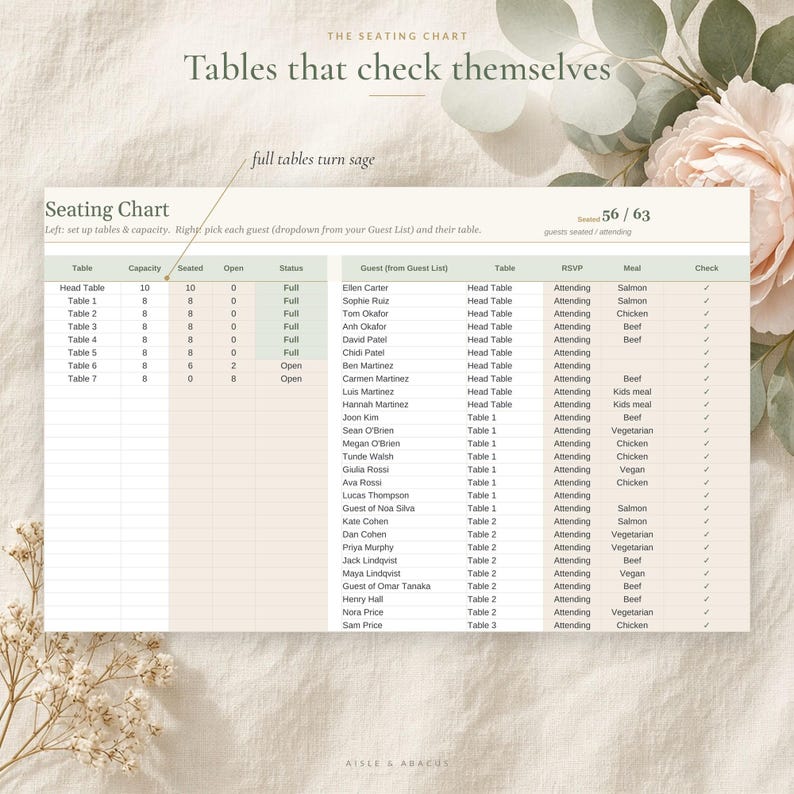Click the Meal value 'Vegetarian' for Sean O'Brien

coord(632,430)
